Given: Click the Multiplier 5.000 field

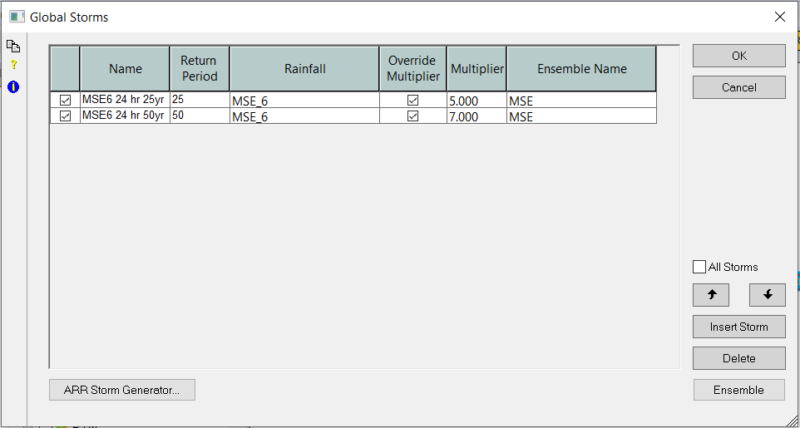Looking at the screenshot, I should (x=476, y=101).
